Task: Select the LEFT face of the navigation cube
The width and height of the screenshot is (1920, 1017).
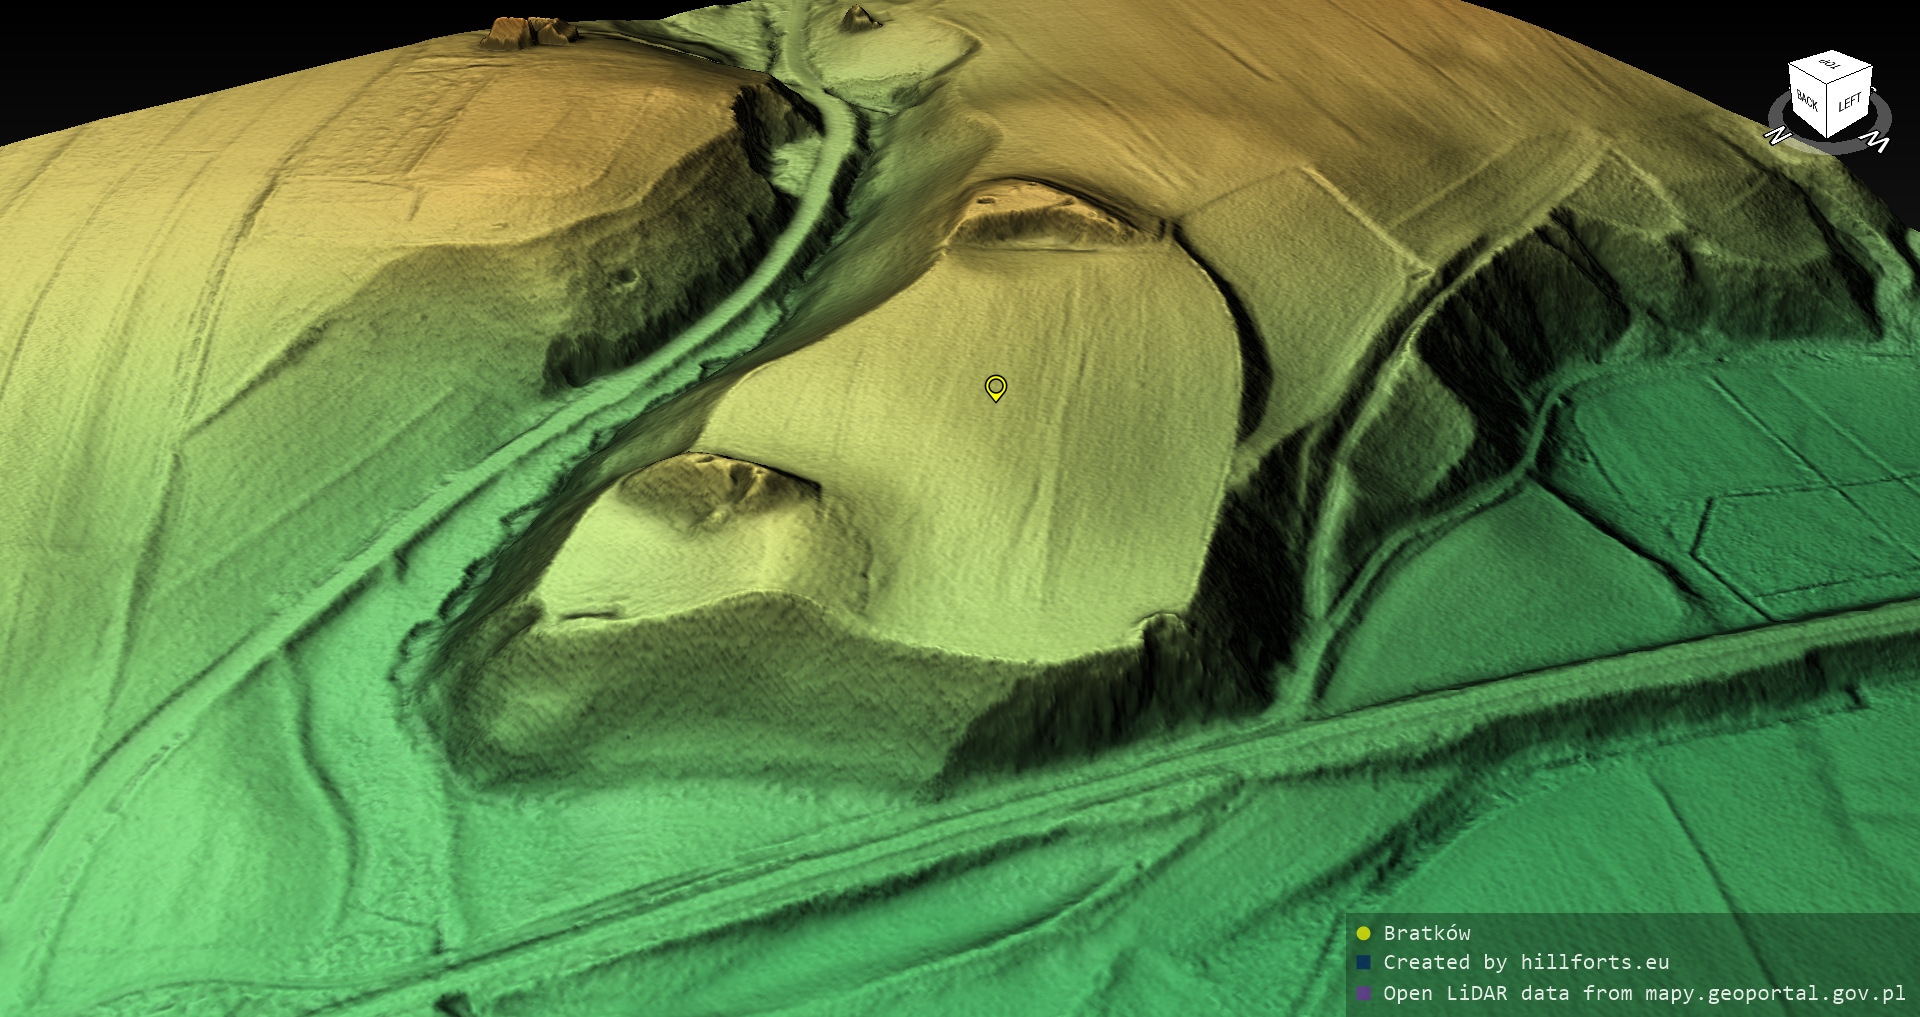Action: click(x=1849, y=103)
